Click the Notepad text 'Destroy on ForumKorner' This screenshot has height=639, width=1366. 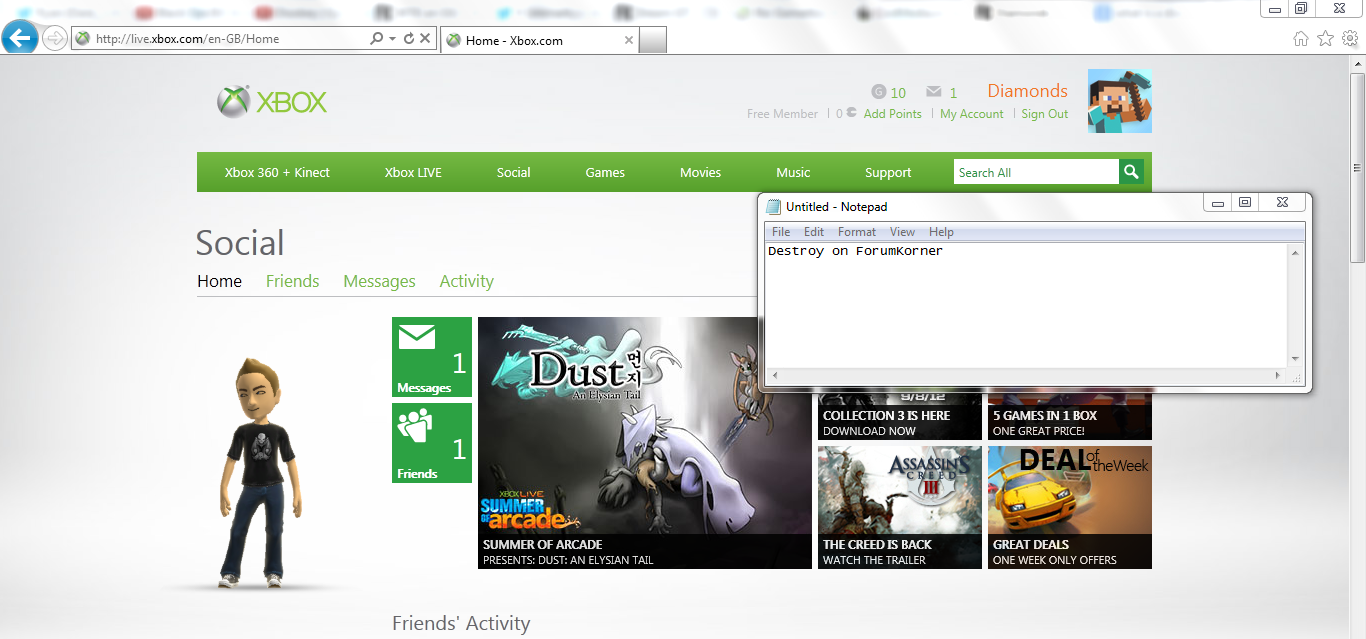click(855, 251)
